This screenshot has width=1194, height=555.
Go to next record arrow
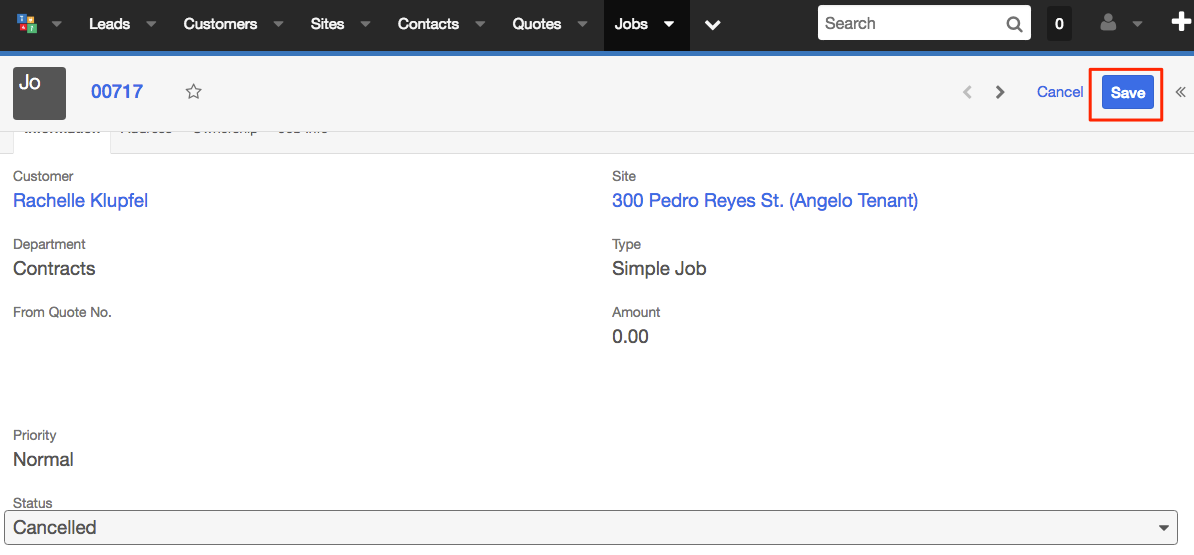click(1001, 92)
